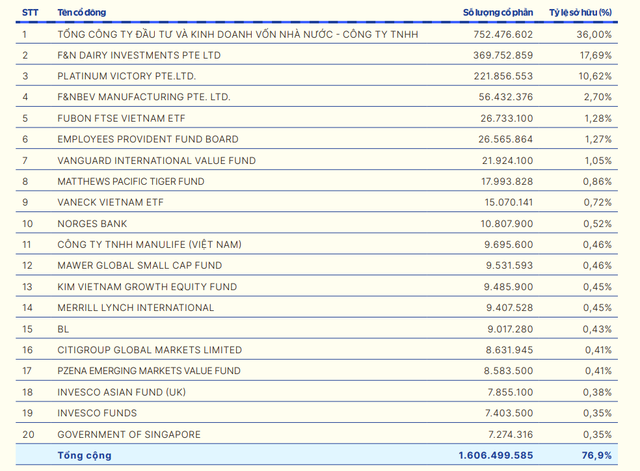
Task: Click ownership value 0,43%
Action: click(x=597, y=329)
